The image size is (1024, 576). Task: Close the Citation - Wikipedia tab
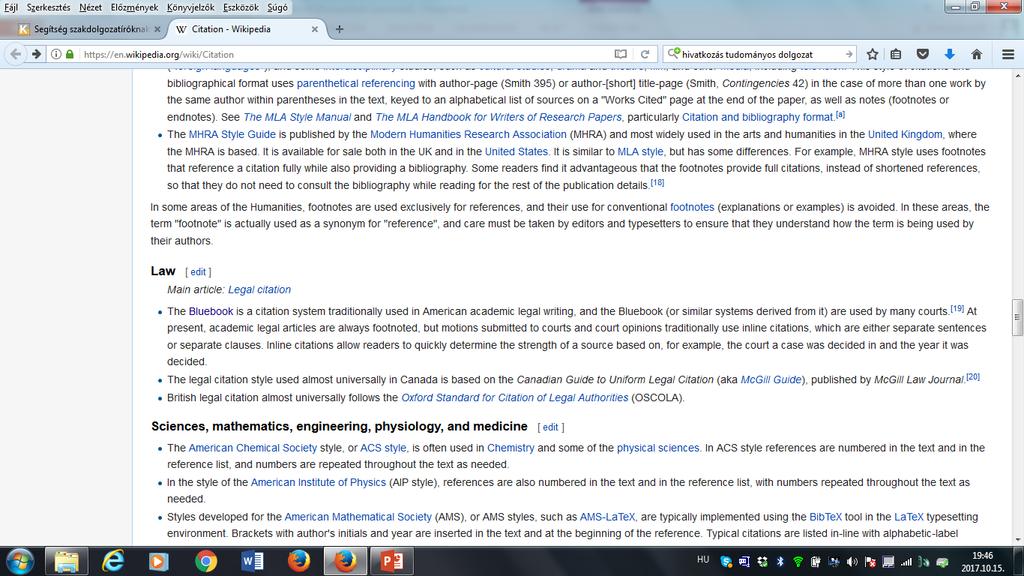coord(315,29)
